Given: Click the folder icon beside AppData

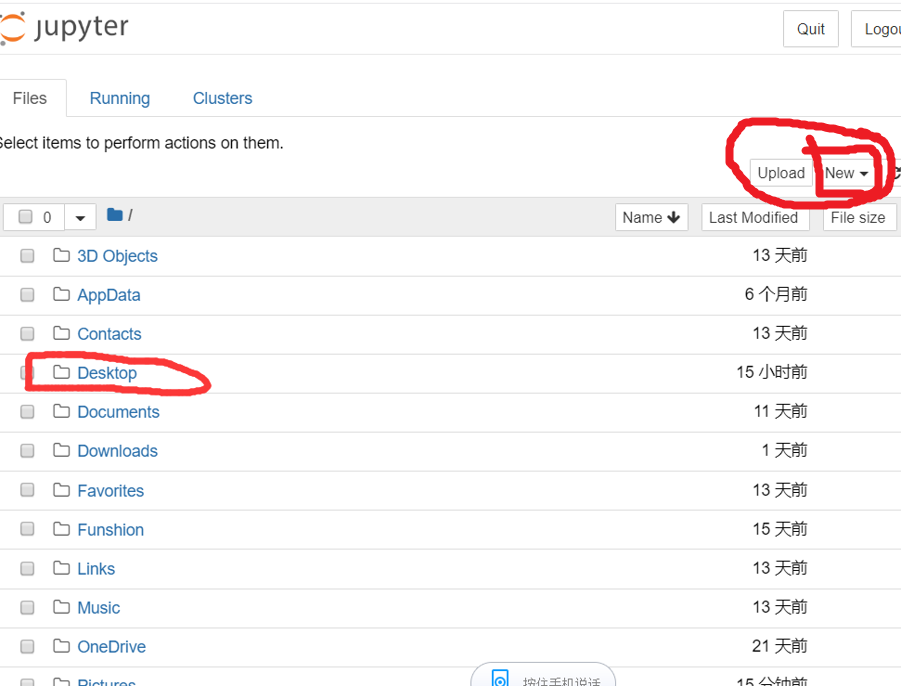Looking at the screenshot, I should point(61,294).
